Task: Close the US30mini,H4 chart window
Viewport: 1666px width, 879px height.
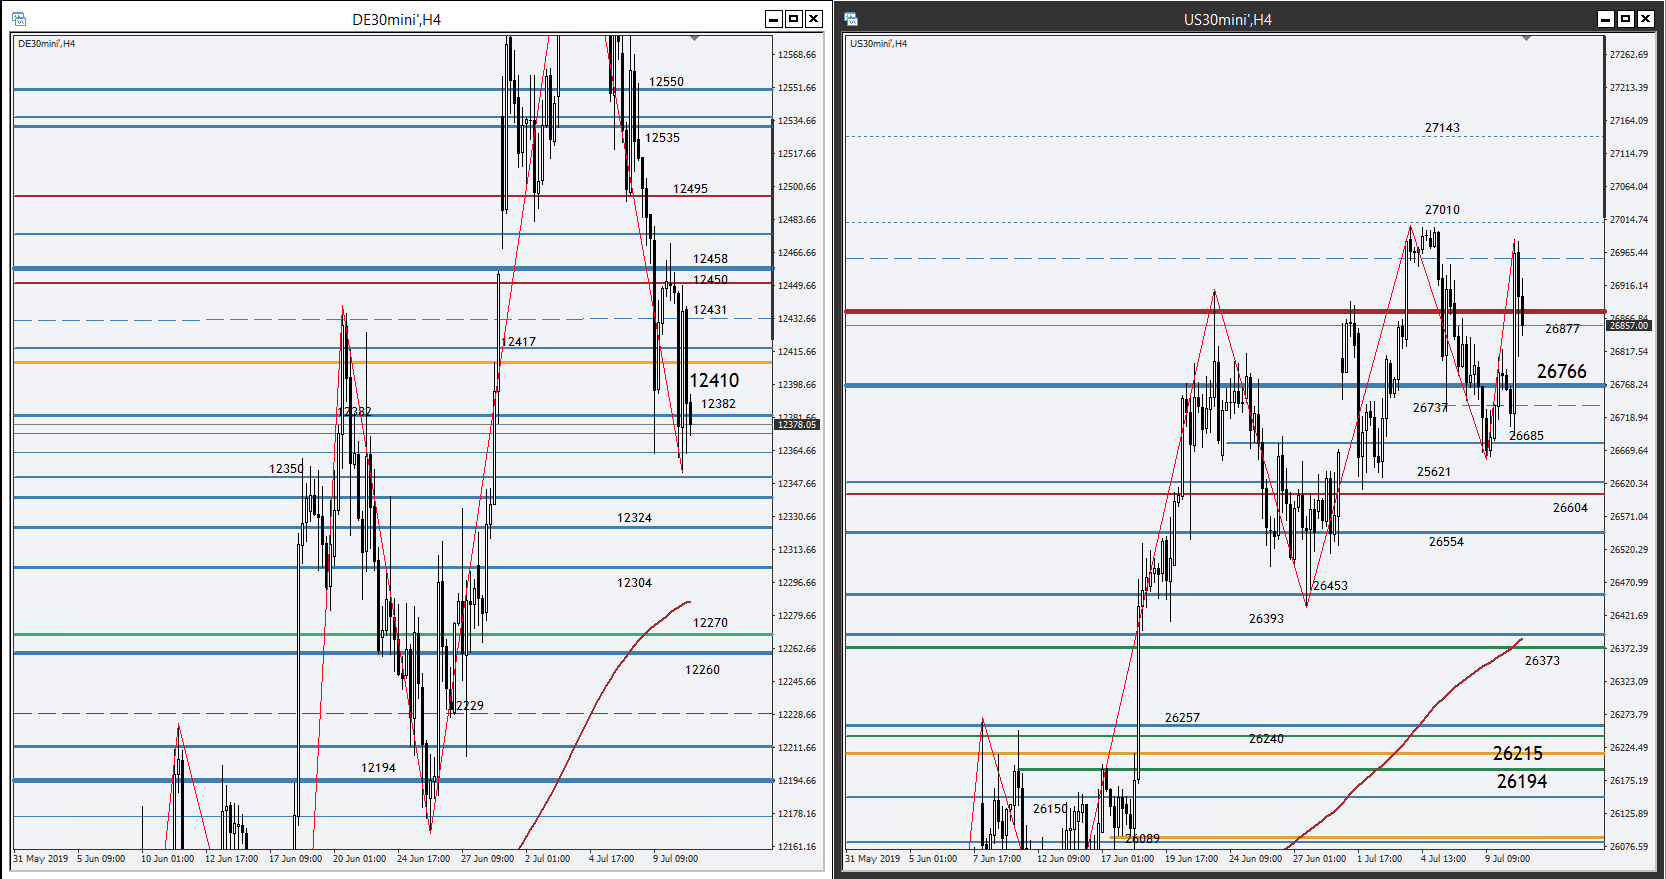Action: coord(1646,19)
